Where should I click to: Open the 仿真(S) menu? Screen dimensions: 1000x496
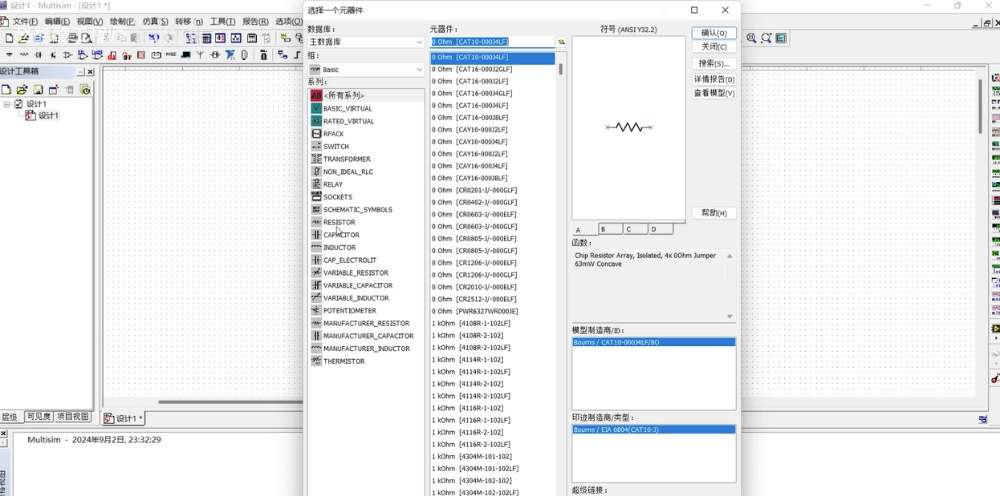[x=156, y=21]
